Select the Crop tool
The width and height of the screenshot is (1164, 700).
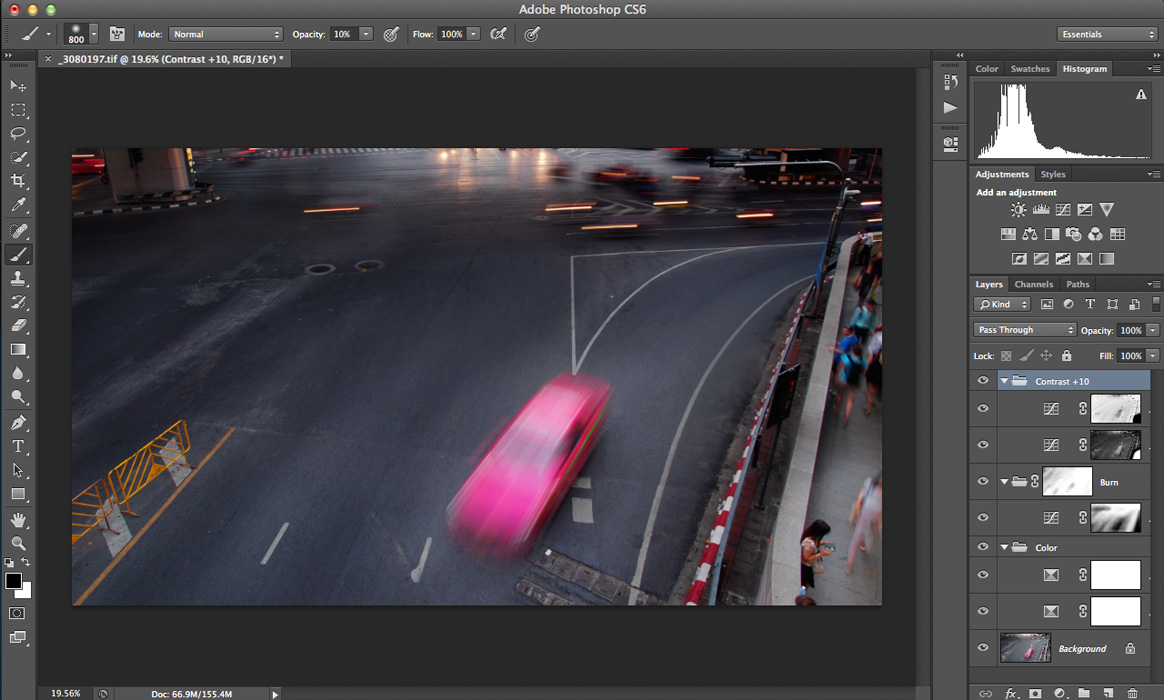coord(18,182)
